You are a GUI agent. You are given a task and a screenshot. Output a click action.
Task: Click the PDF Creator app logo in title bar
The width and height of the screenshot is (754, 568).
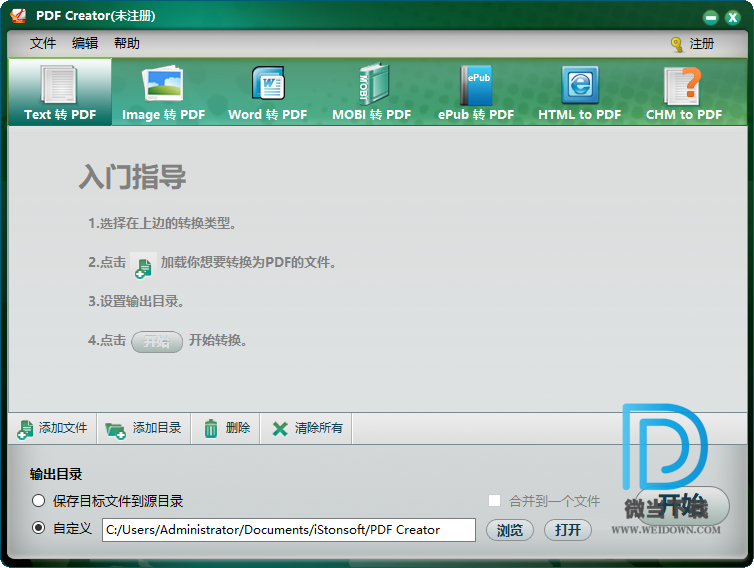point(18,15)
